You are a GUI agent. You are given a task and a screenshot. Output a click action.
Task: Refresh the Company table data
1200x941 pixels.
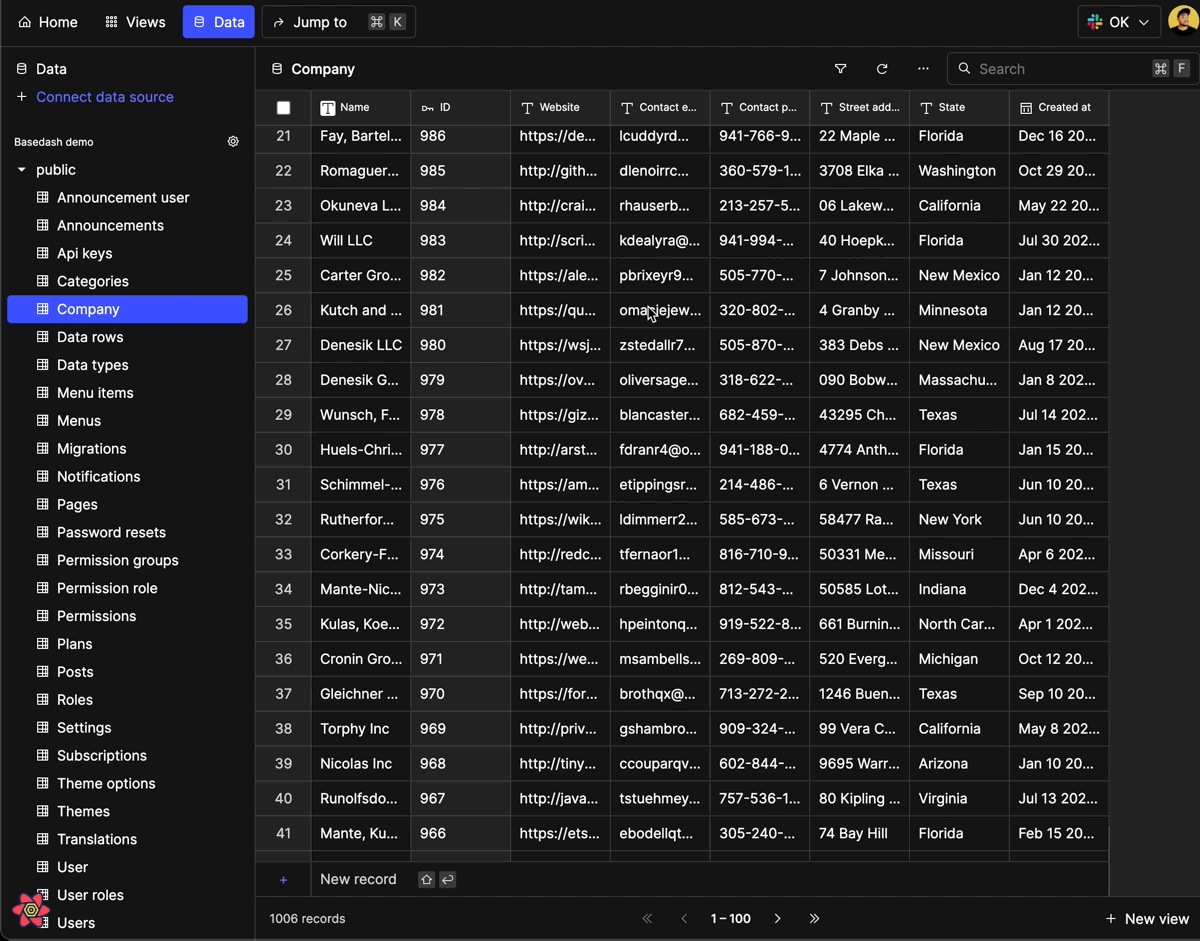click(881, 68)
